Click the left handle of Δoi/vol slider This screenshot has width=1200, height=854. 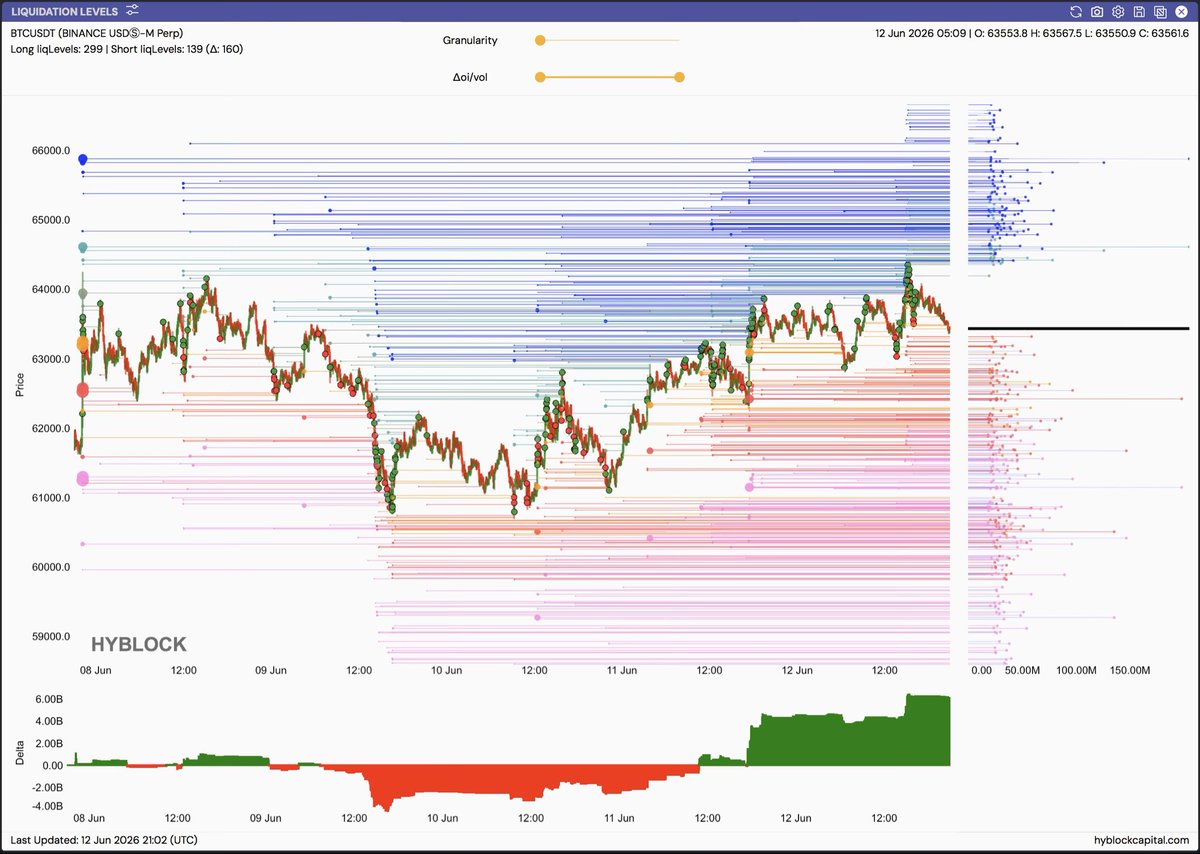pyautogui.click(x=540, y=77)
